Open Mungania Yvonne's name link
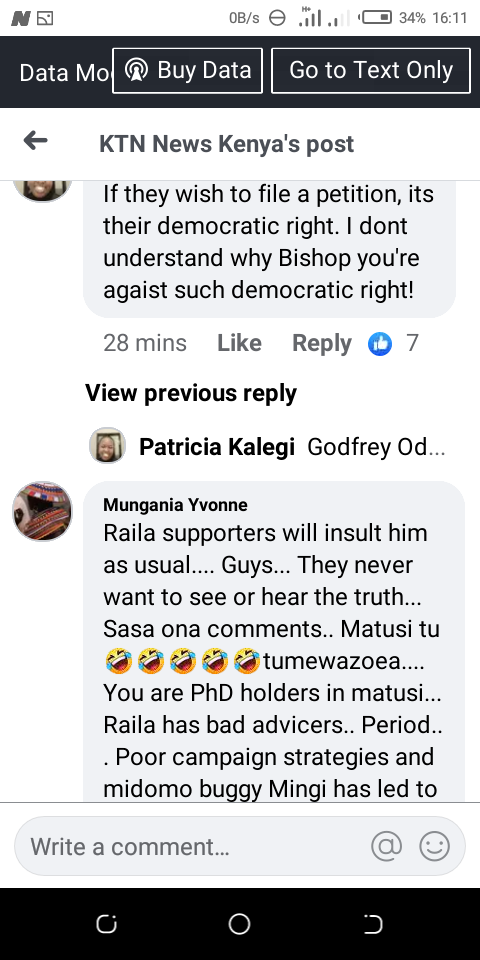 (175, 505)
